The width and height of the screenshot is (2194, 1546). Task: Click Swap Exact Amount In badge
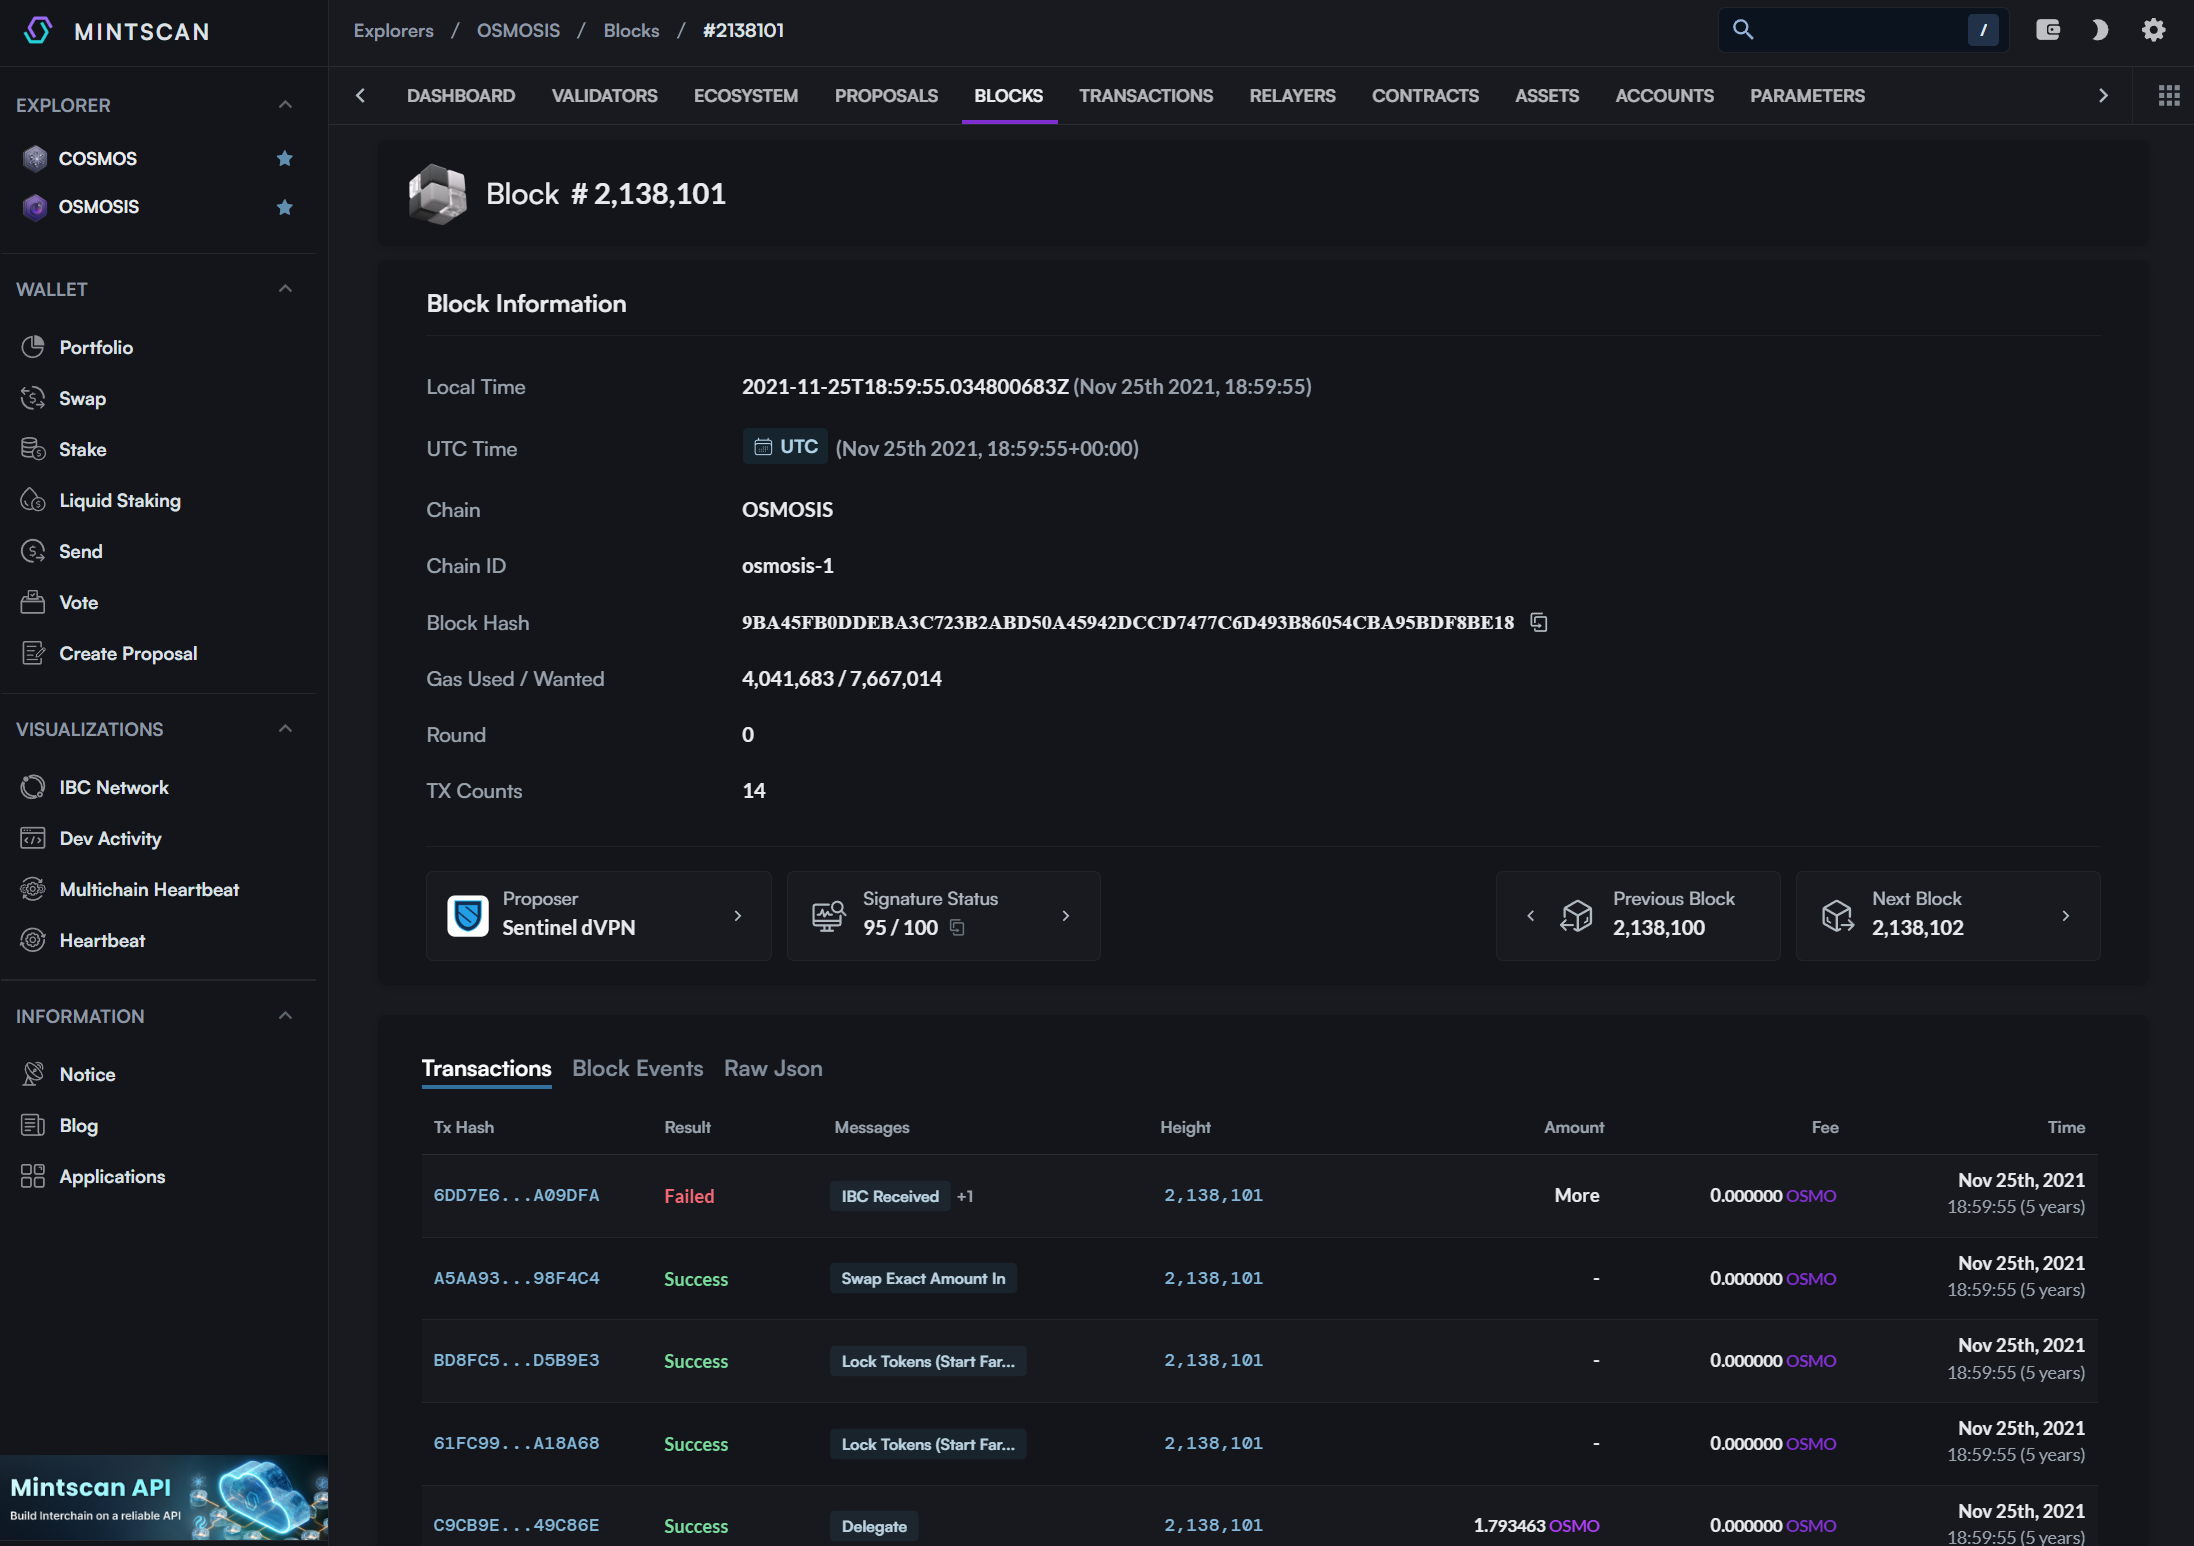point(923,1278)
